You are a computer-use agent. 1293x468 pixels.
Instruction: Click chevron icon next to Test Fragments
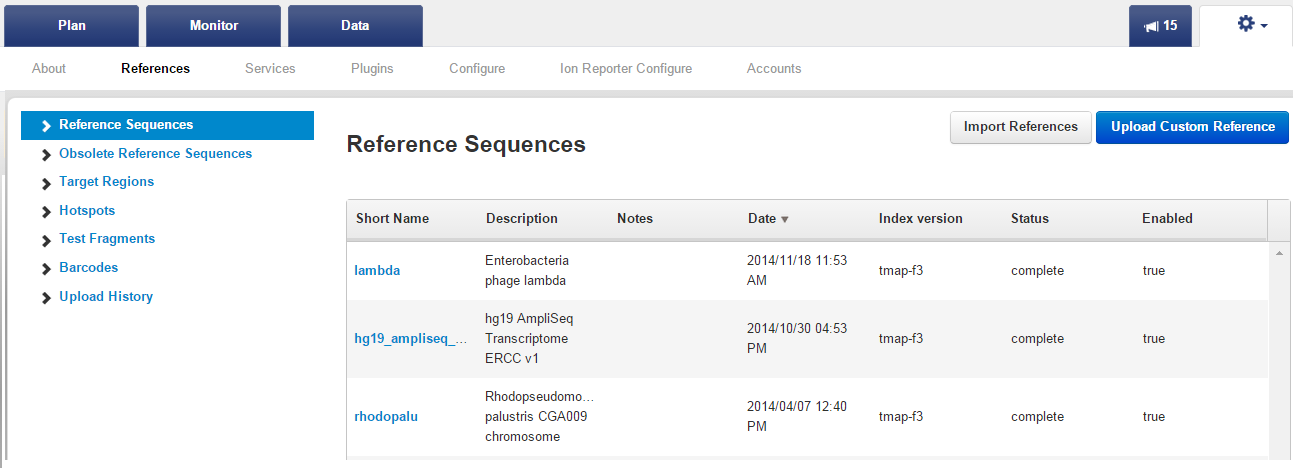(46, 240)
